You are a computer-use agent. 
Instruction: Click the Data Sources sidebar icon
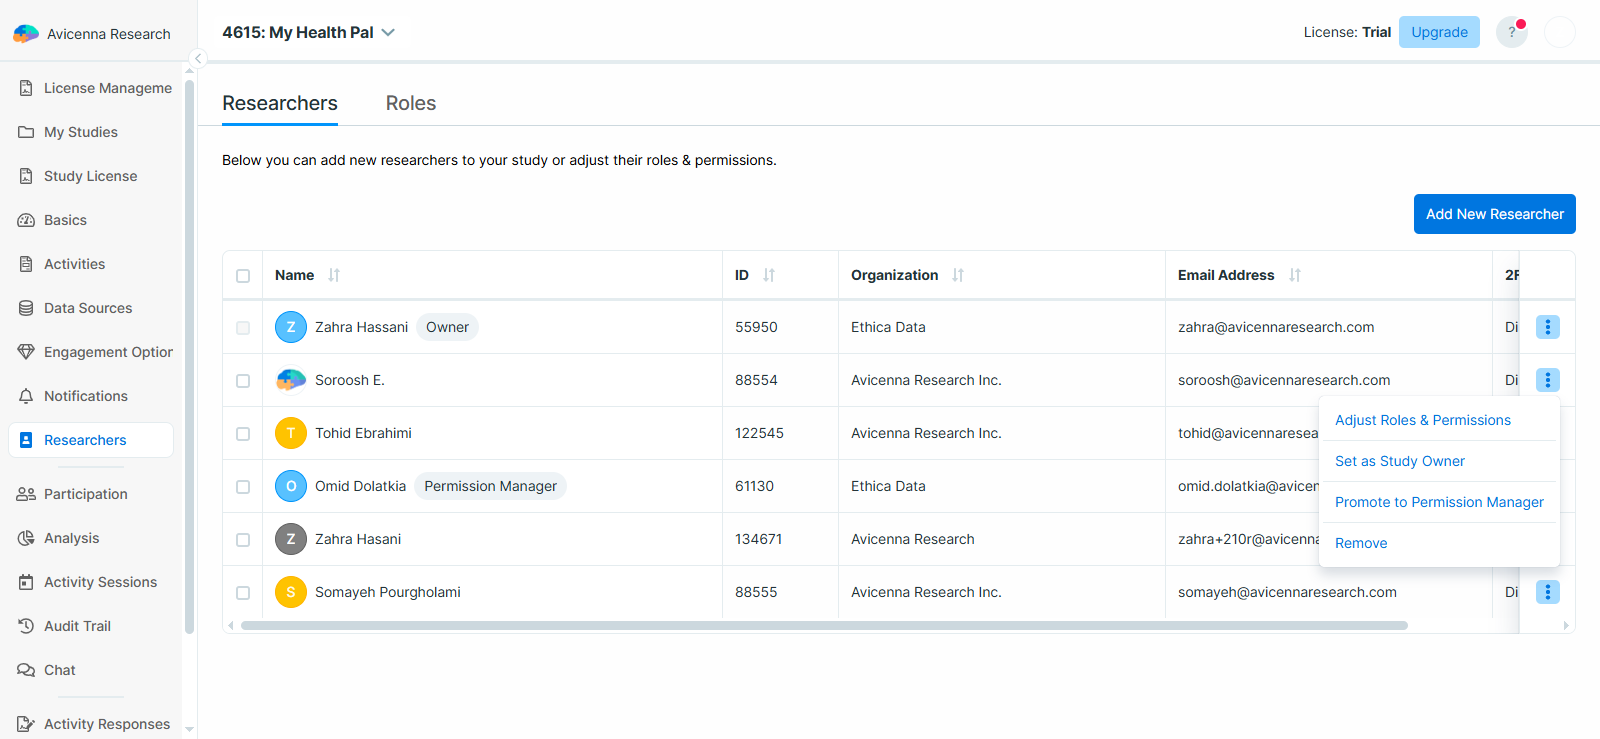tap(26, 308)
